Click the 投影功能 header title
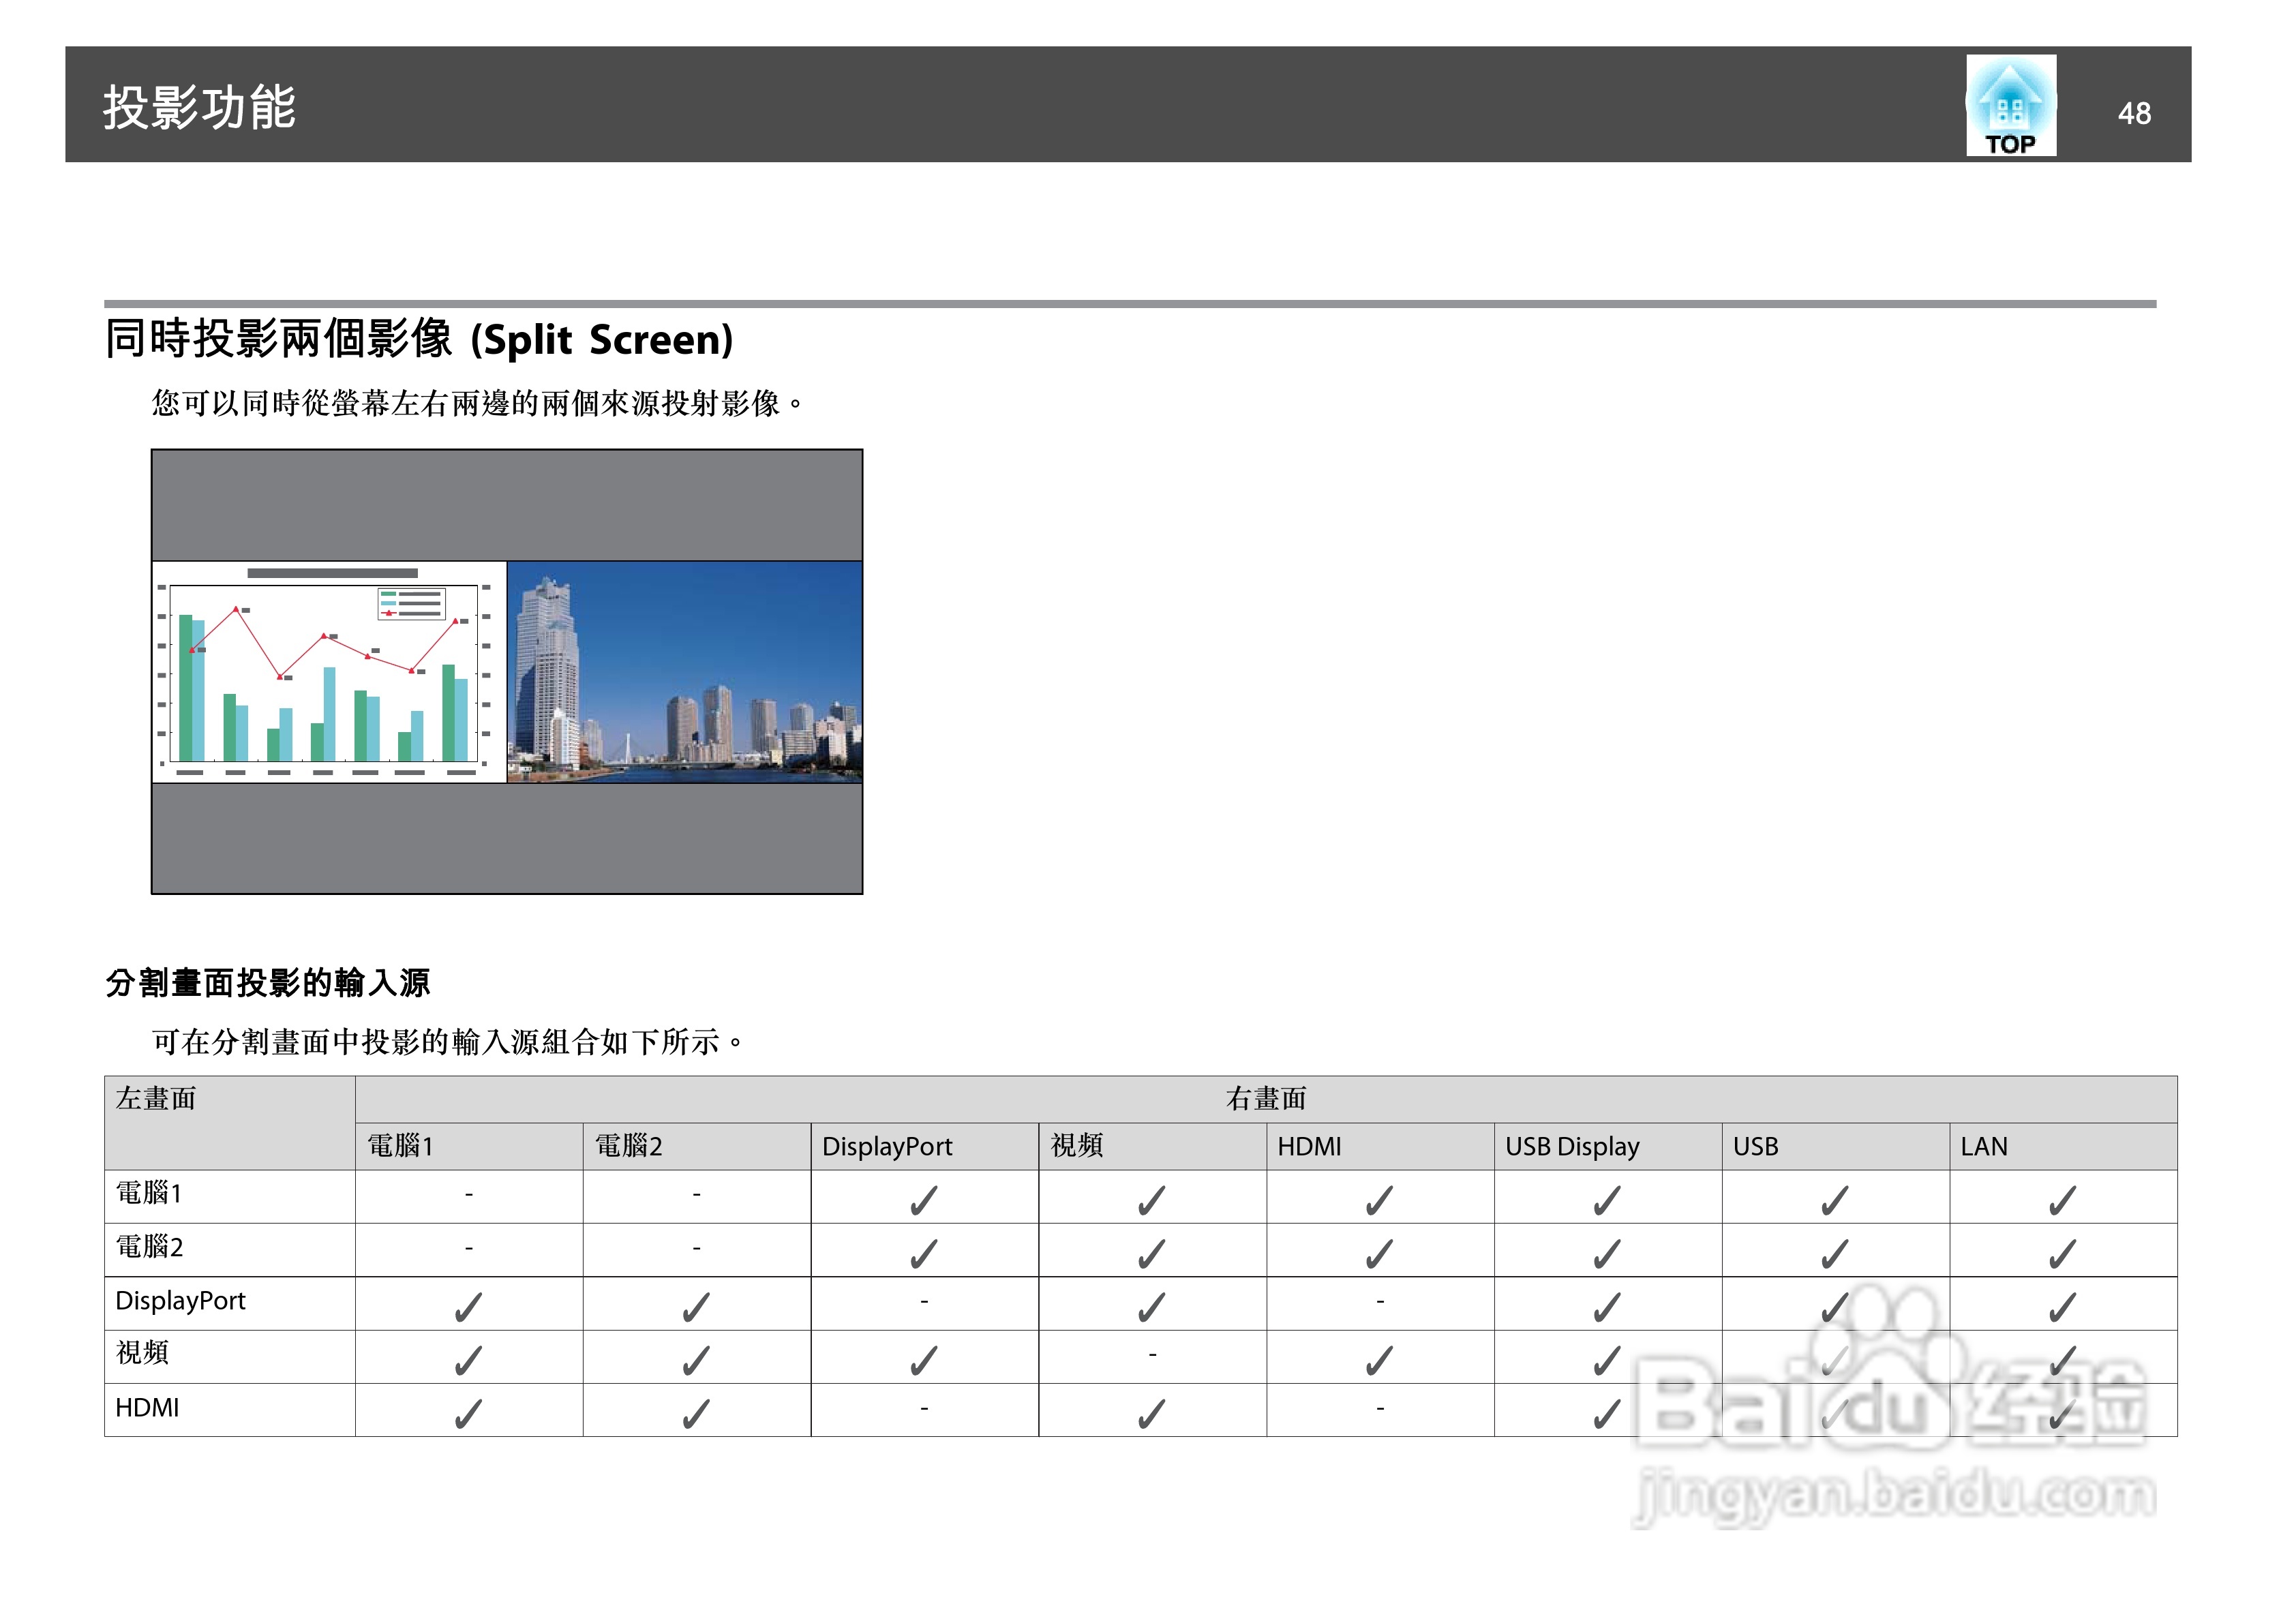The image size is (2296, 1623). click(x=199, y=107)
